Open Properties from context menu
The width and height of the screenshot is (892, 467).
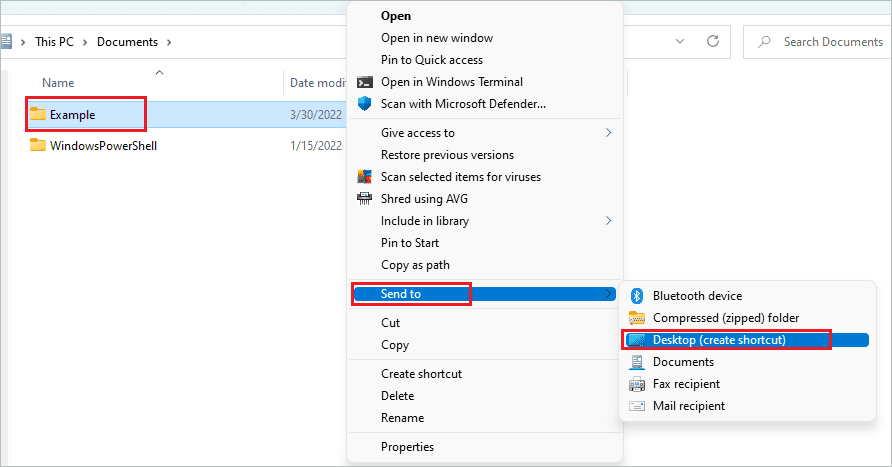point(407,447)
